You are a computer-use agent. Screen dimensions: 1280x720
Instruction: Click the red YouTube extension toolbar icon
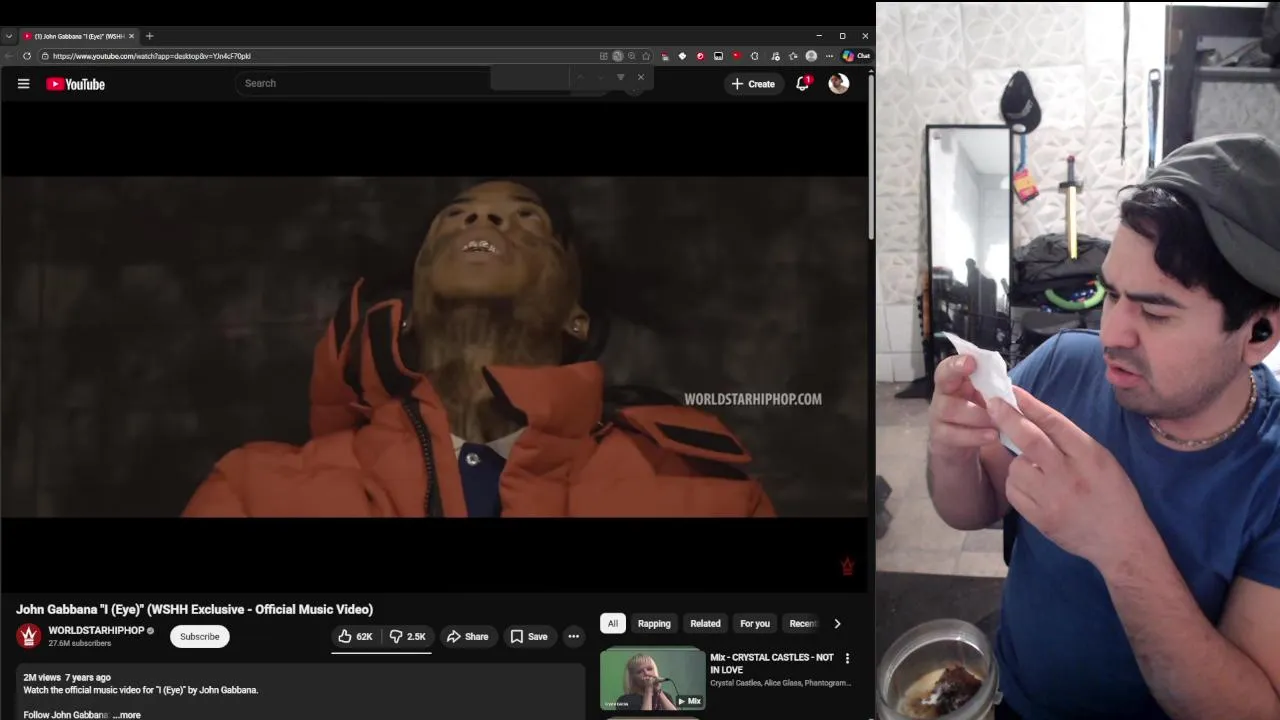(737, 56)
